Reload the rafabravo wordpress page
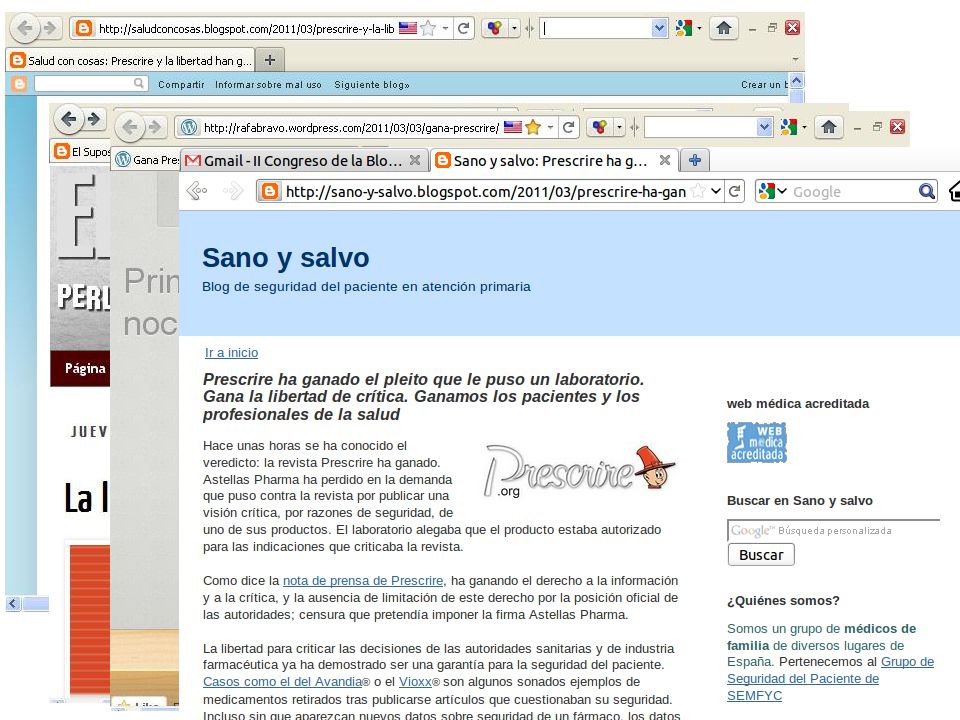The image size is (960, 720). (568, 127)
